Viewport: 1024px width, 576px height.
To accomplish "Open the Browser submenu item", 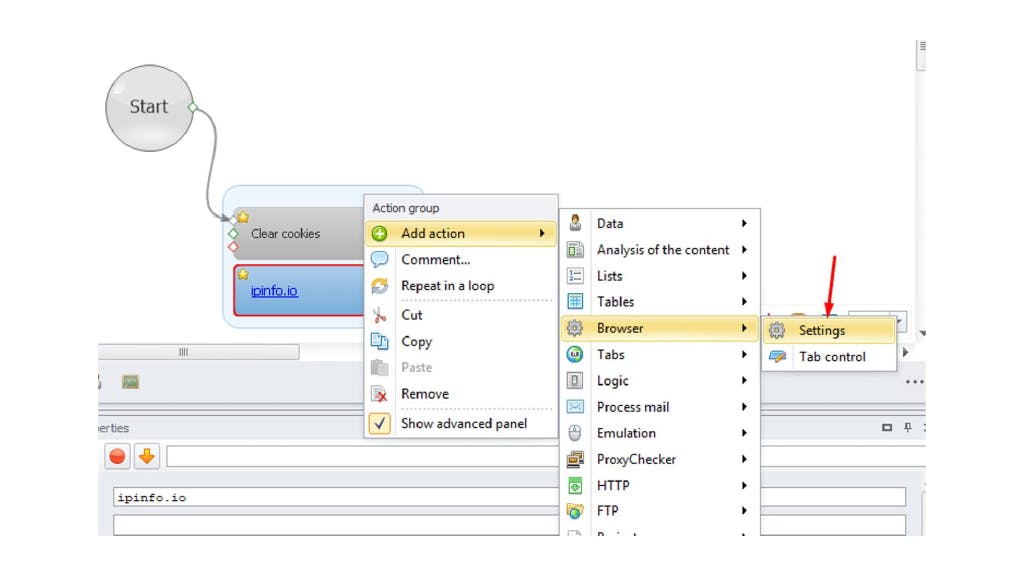I will click(660, 328).
